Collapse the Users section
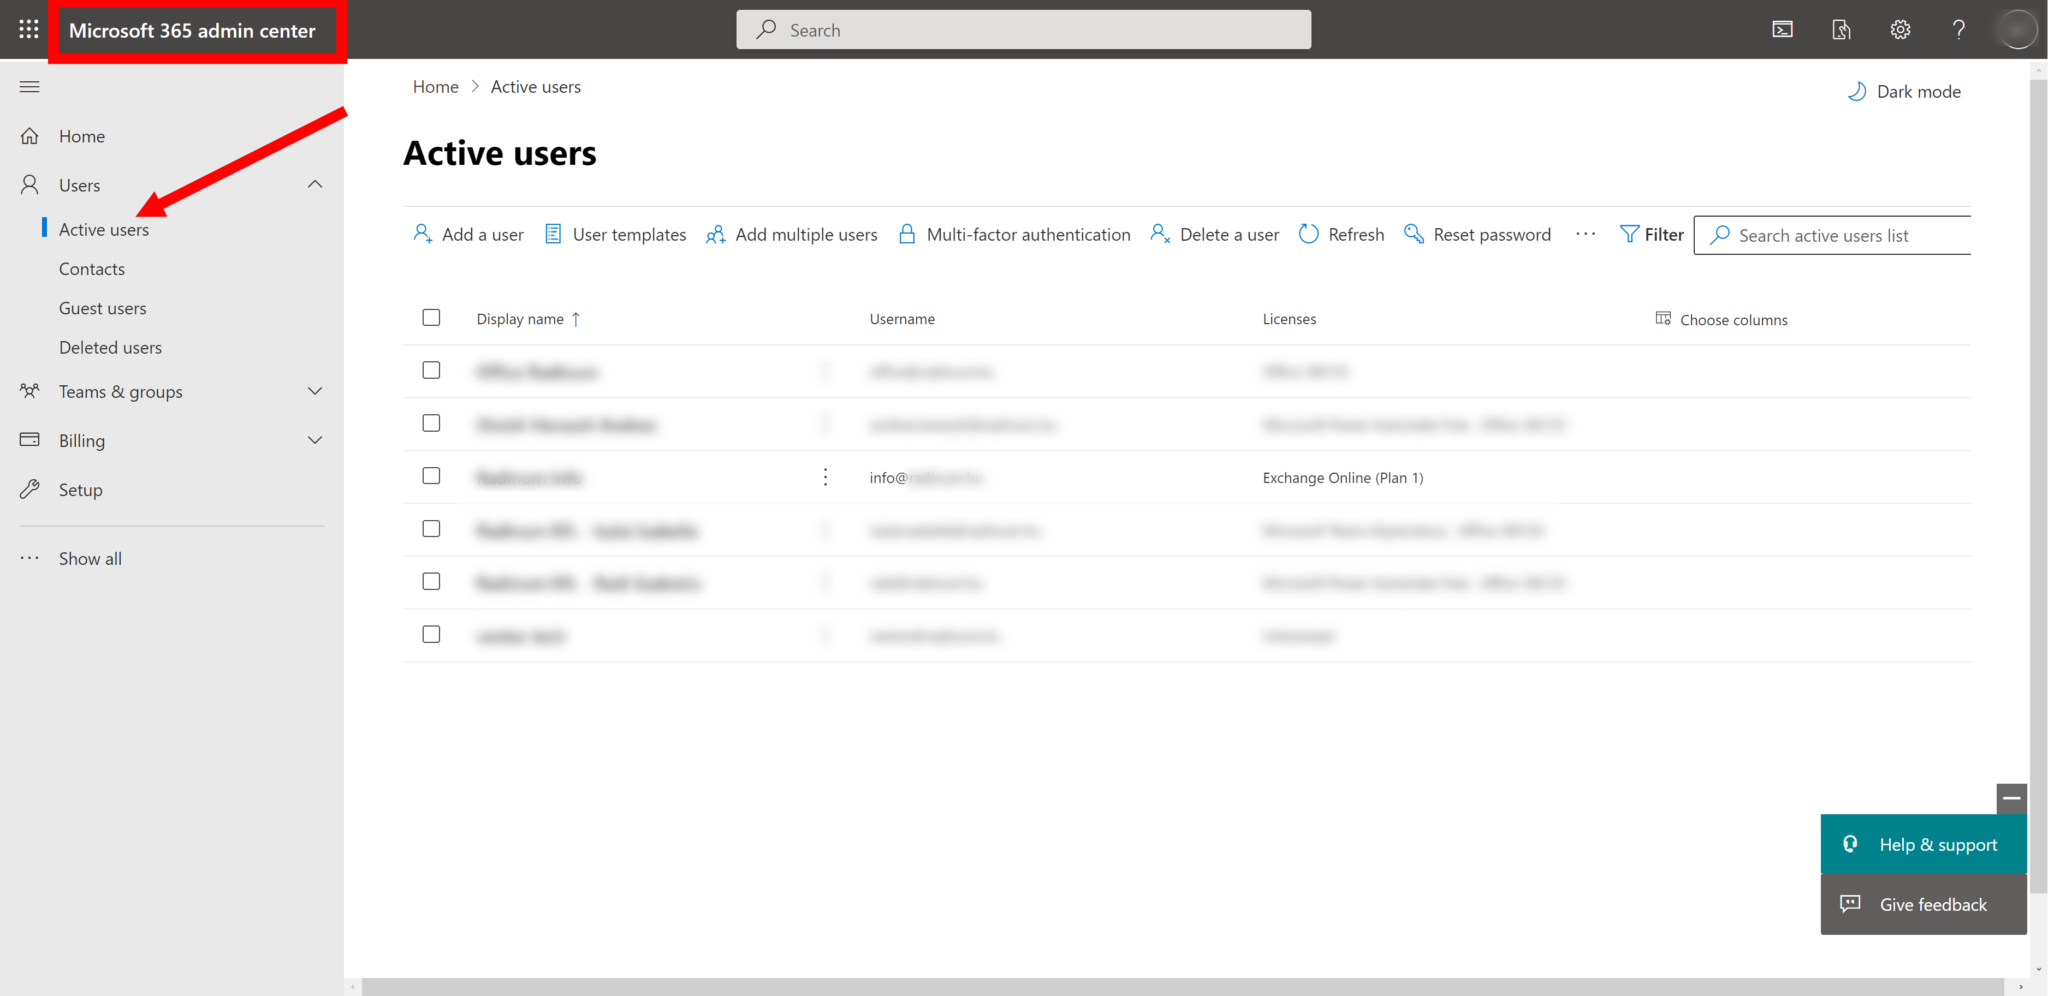Image resolution: width=2048 pixels, height=996 pixels. (x=315, y=184)
